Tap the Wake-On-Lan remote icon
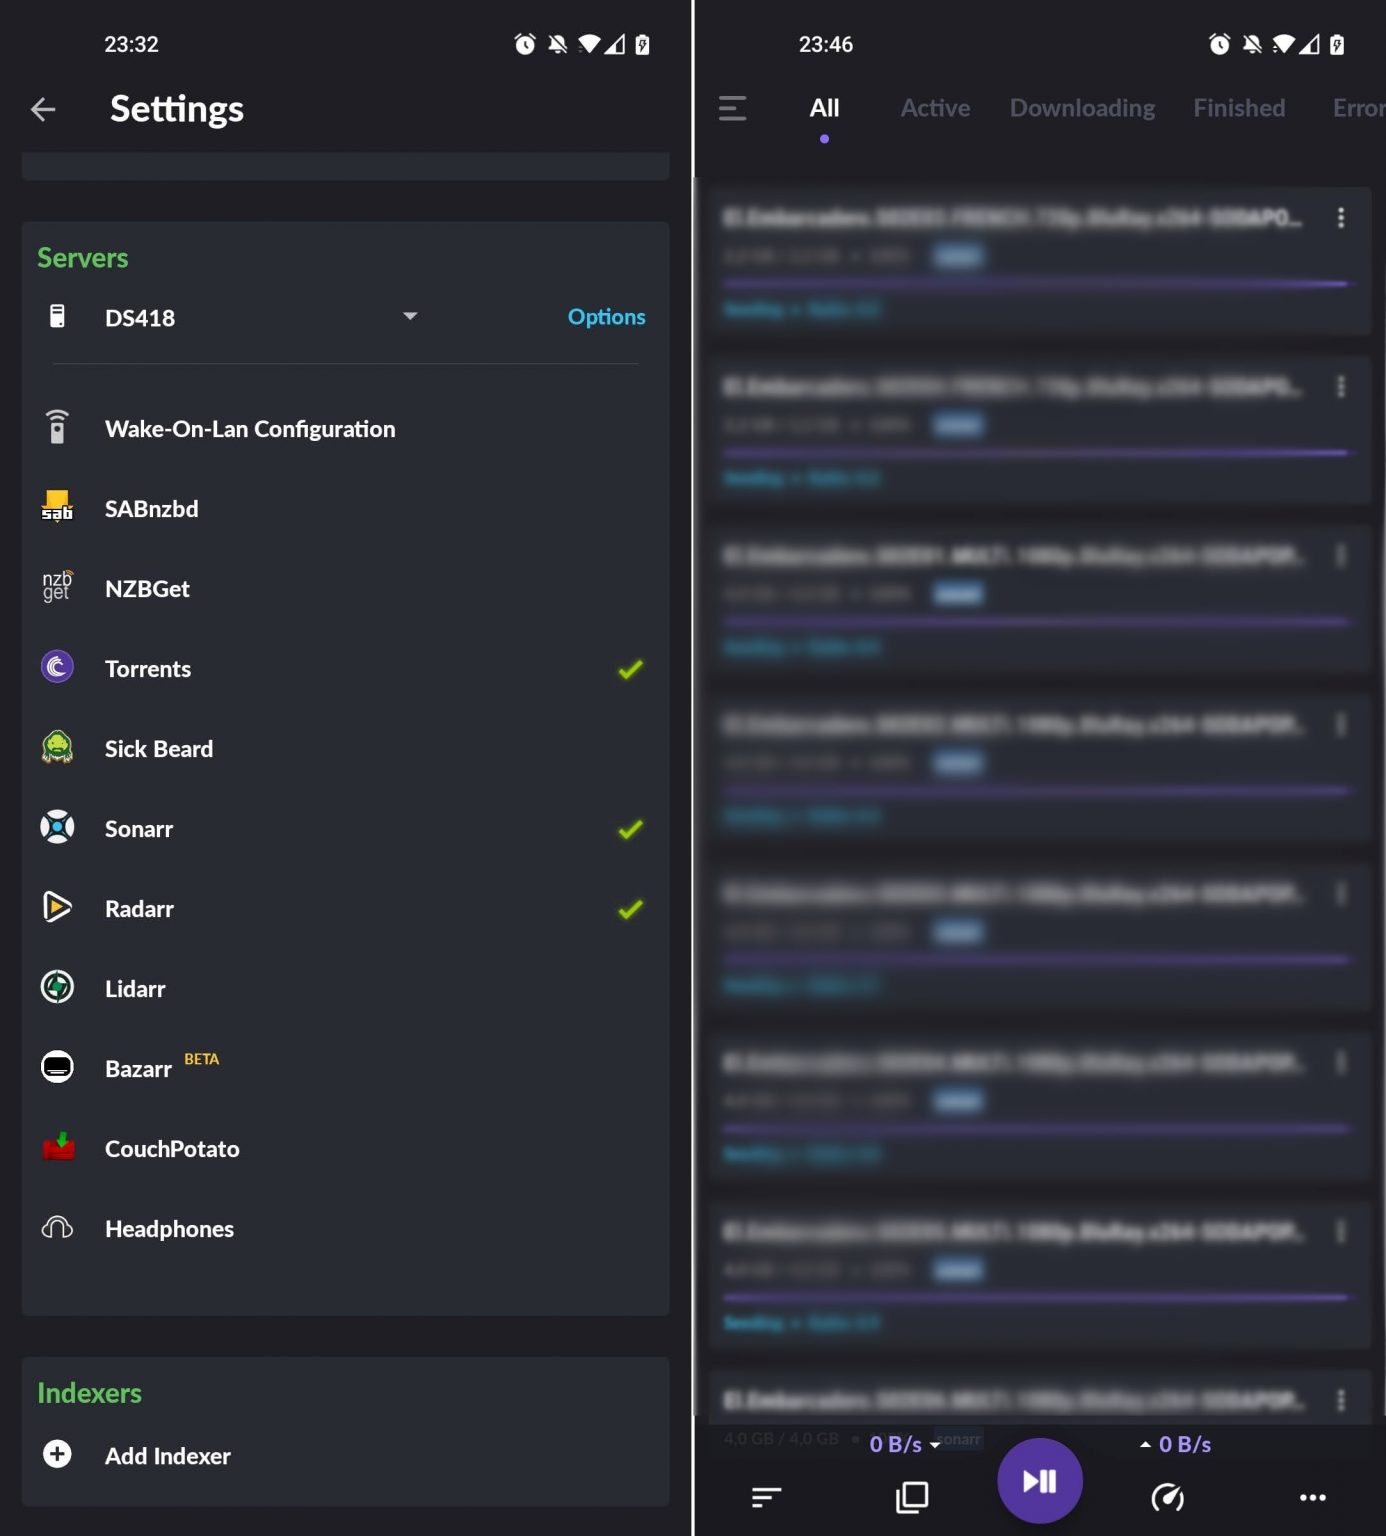The height and width of the screenshot is (1536, 1386). (x=57, y=427)
